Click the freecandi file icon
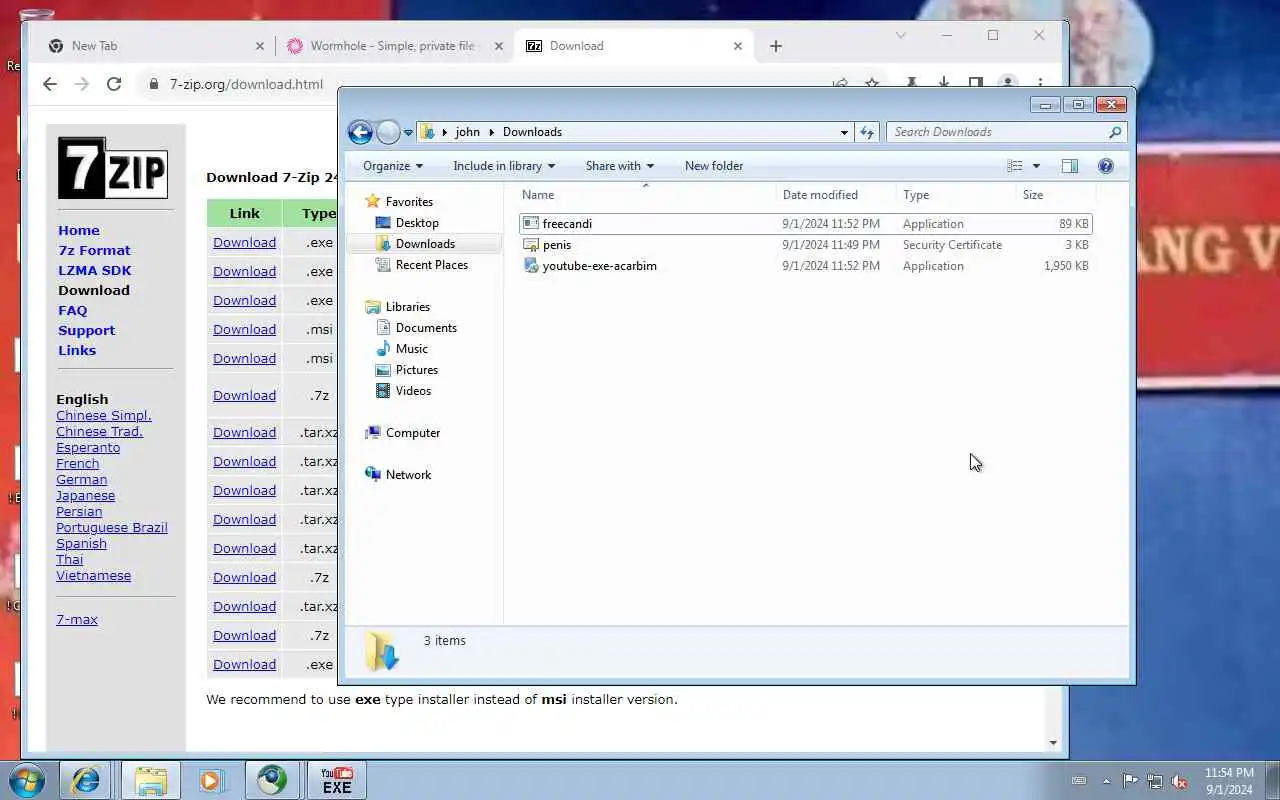Image resolution: width=1280 pixels, height=800 pixels. coord(531,224)
